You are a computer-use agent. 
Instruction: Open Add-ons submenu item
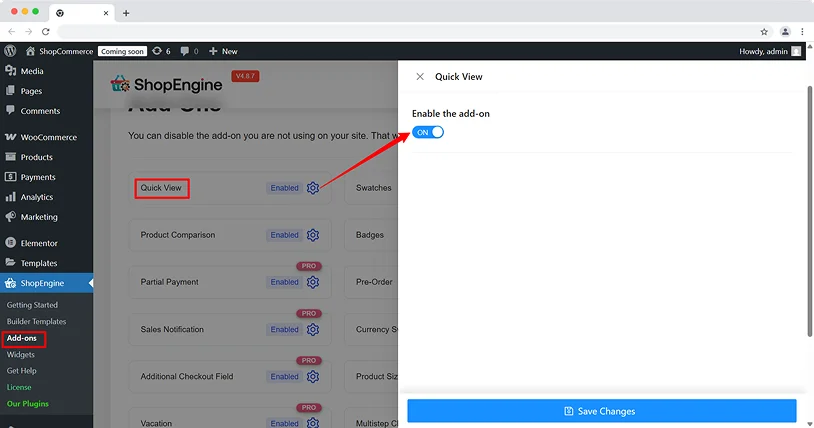pyautogui.click(x=22, y=338)
